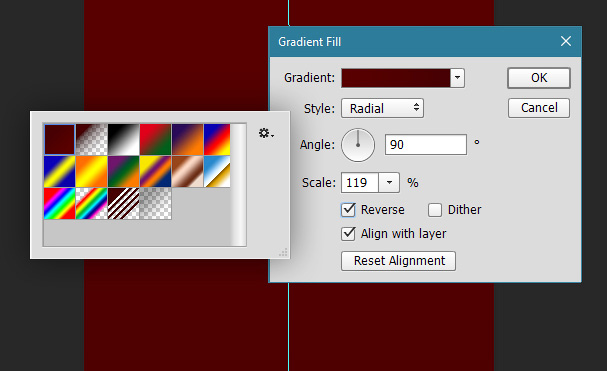Image resolution: width=607 pixels, height=371 pixels.
Task: Uncheck the Reverse checkbox
Action: coord(348,210)
